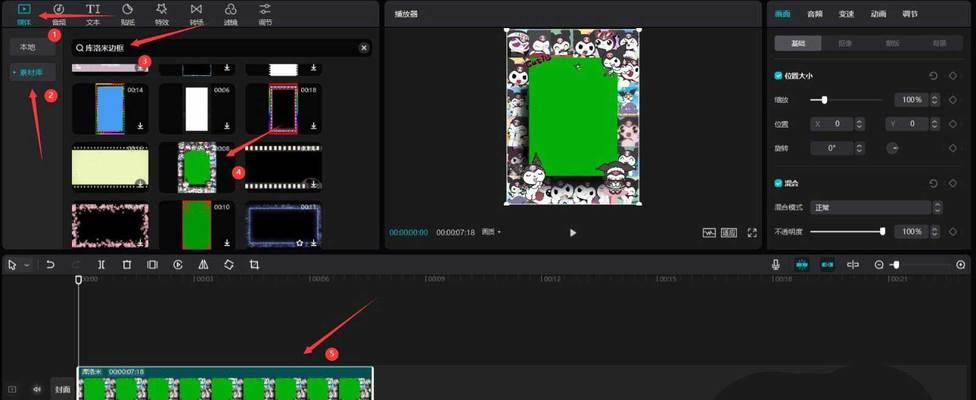976x400 pixels.
Task: Open the Blend mode (正常) dropdown
Action: tap(876, 208)
